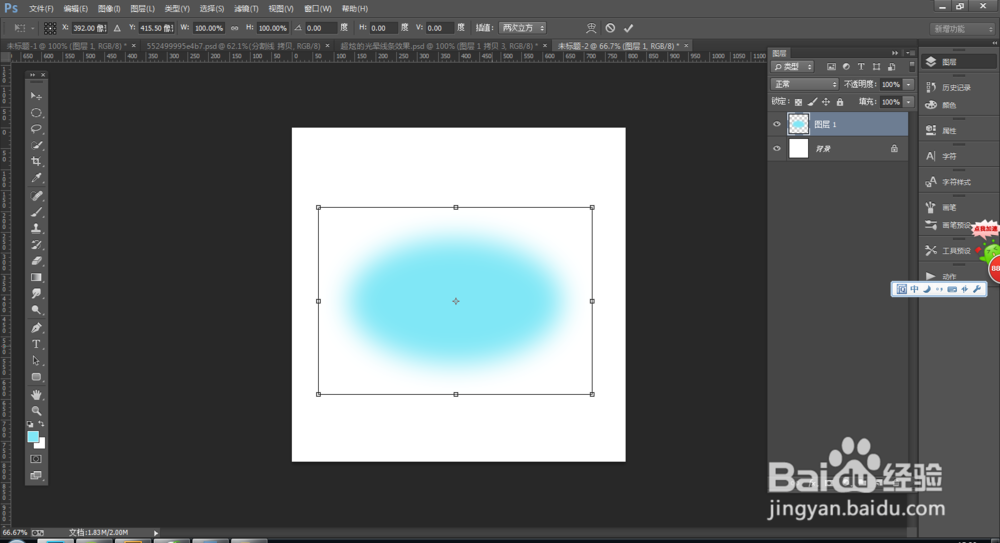Select the Dodge tool
This screenshot has height=543, width=1000.
[36, 310]
